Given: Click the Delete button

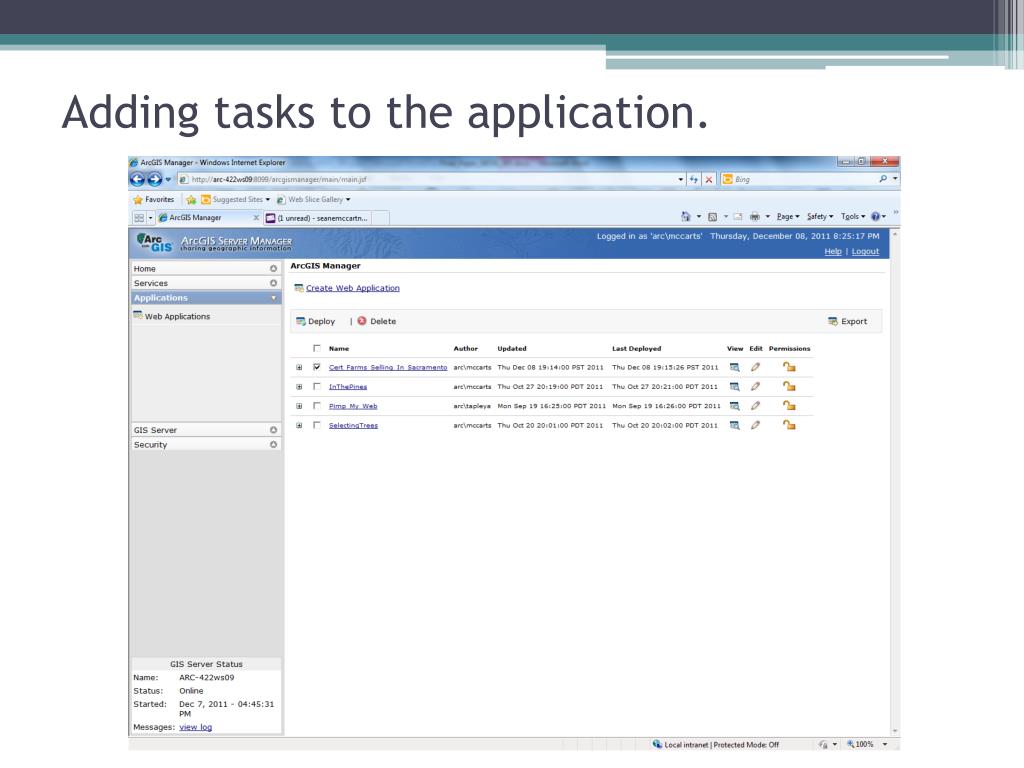Looking at the screenshot, I should (x=377, y=321).
